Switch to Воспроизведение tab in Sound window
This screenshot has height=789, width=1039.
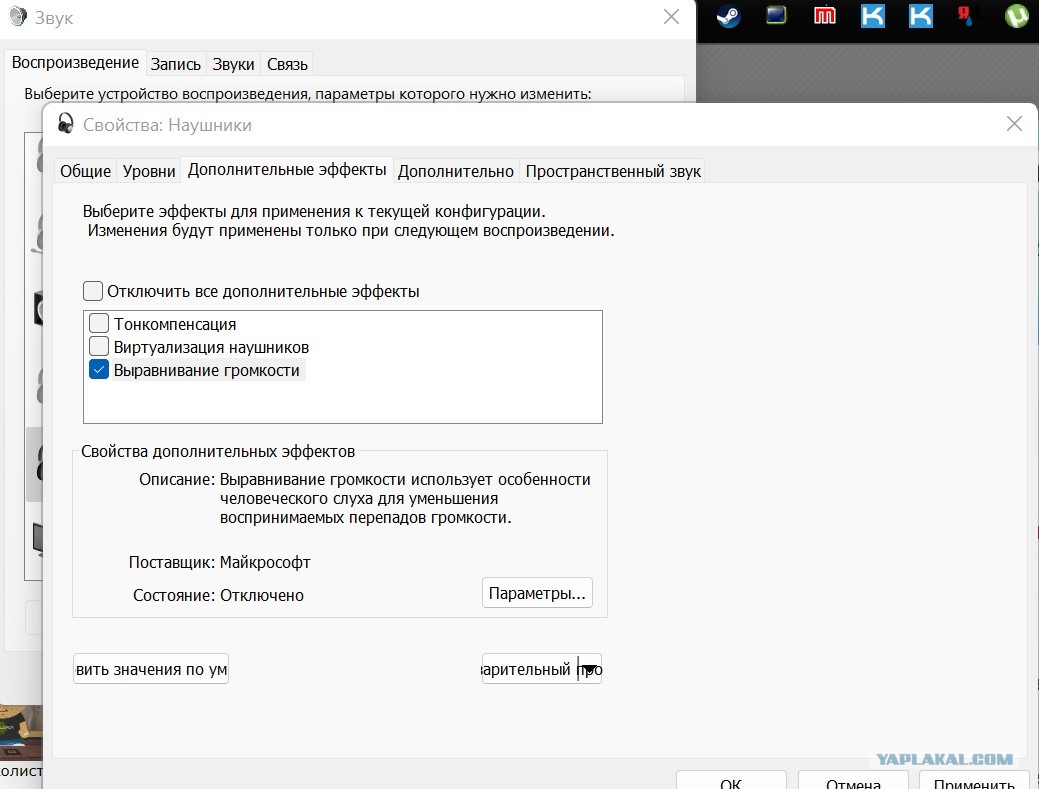point(76,63)
